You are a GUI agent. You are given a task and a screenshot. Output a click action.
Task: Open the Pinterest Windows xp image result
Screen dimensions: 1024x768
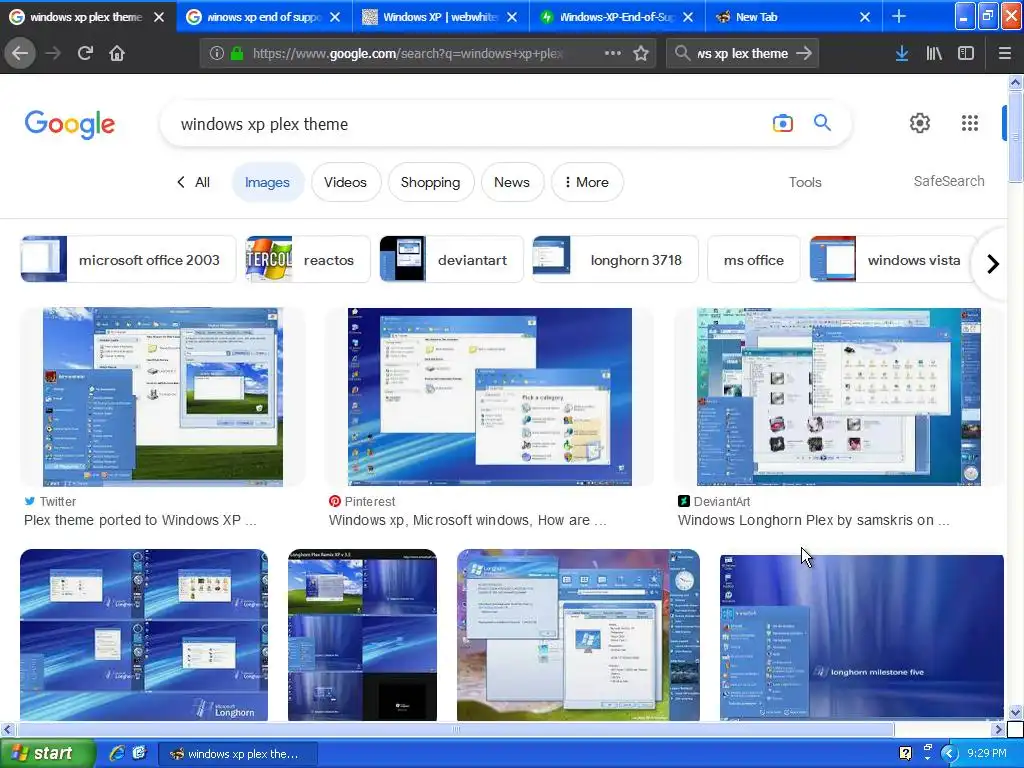click(x=489, y=396)
